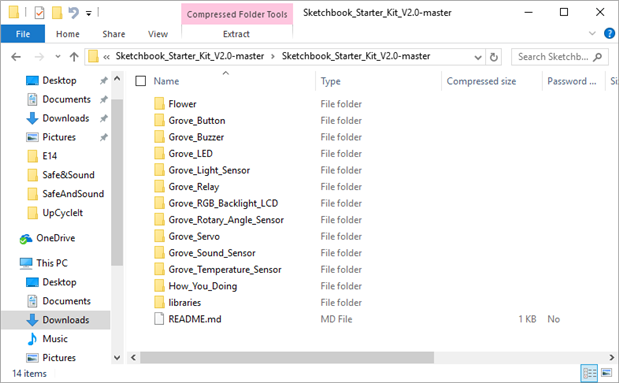Click the navigation pane scroll up arrow
This screenshot has height=383, width=619.
(117, 79)
